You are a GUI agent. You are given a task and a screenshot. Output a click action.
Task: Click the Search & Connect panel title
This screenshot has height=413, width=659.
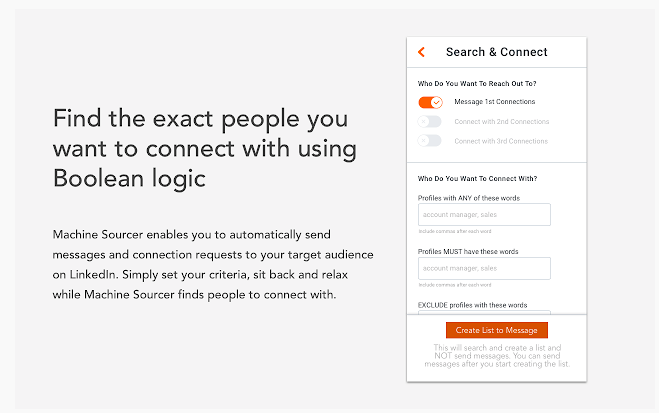pos(496,52)
